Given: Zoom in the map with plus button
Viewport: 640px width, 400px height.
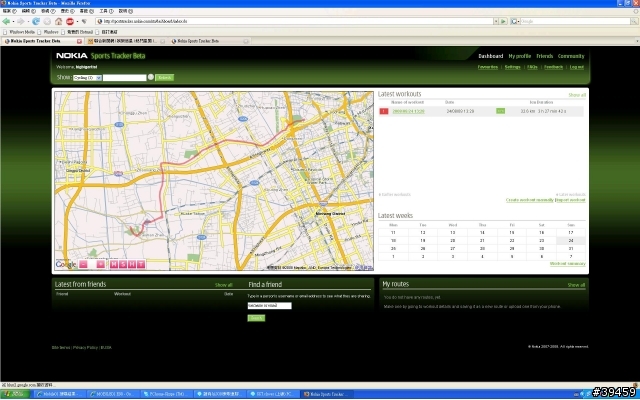Looking at the screenshot, I should tap(100, 264).
